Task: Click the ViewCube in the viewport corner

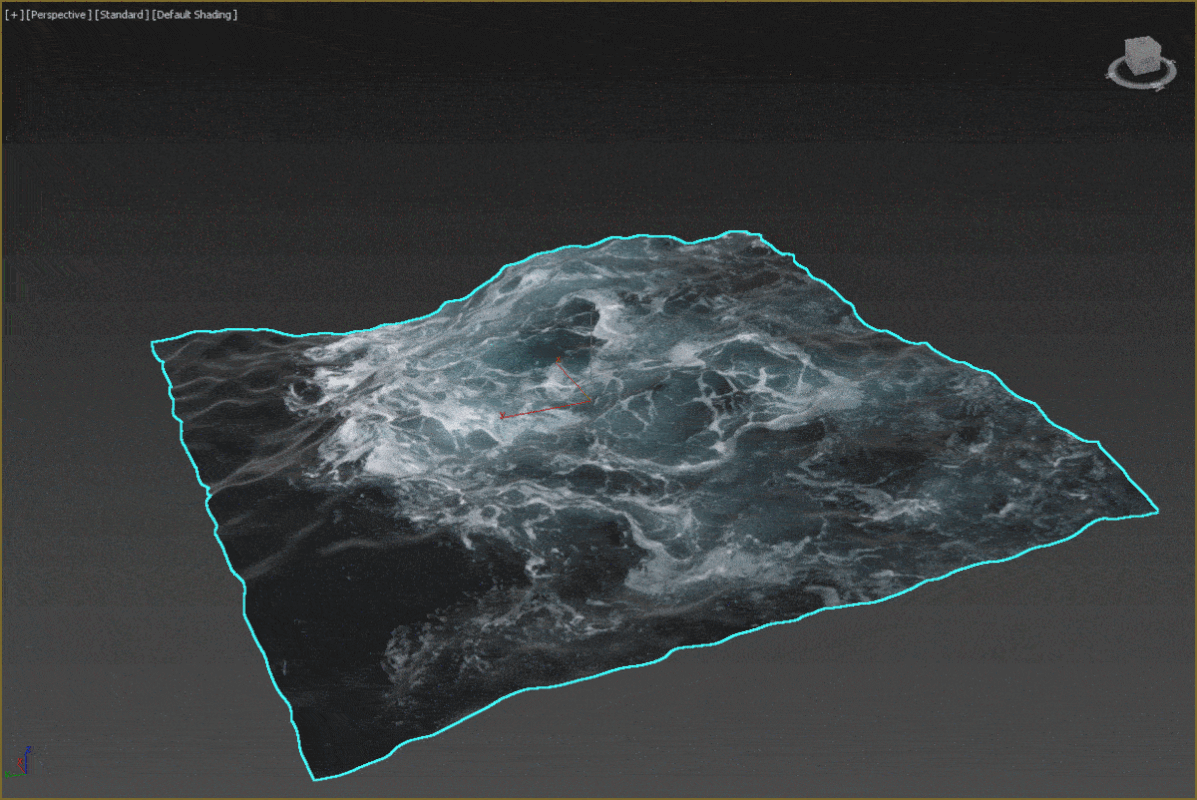Action: click(1143, 55)
